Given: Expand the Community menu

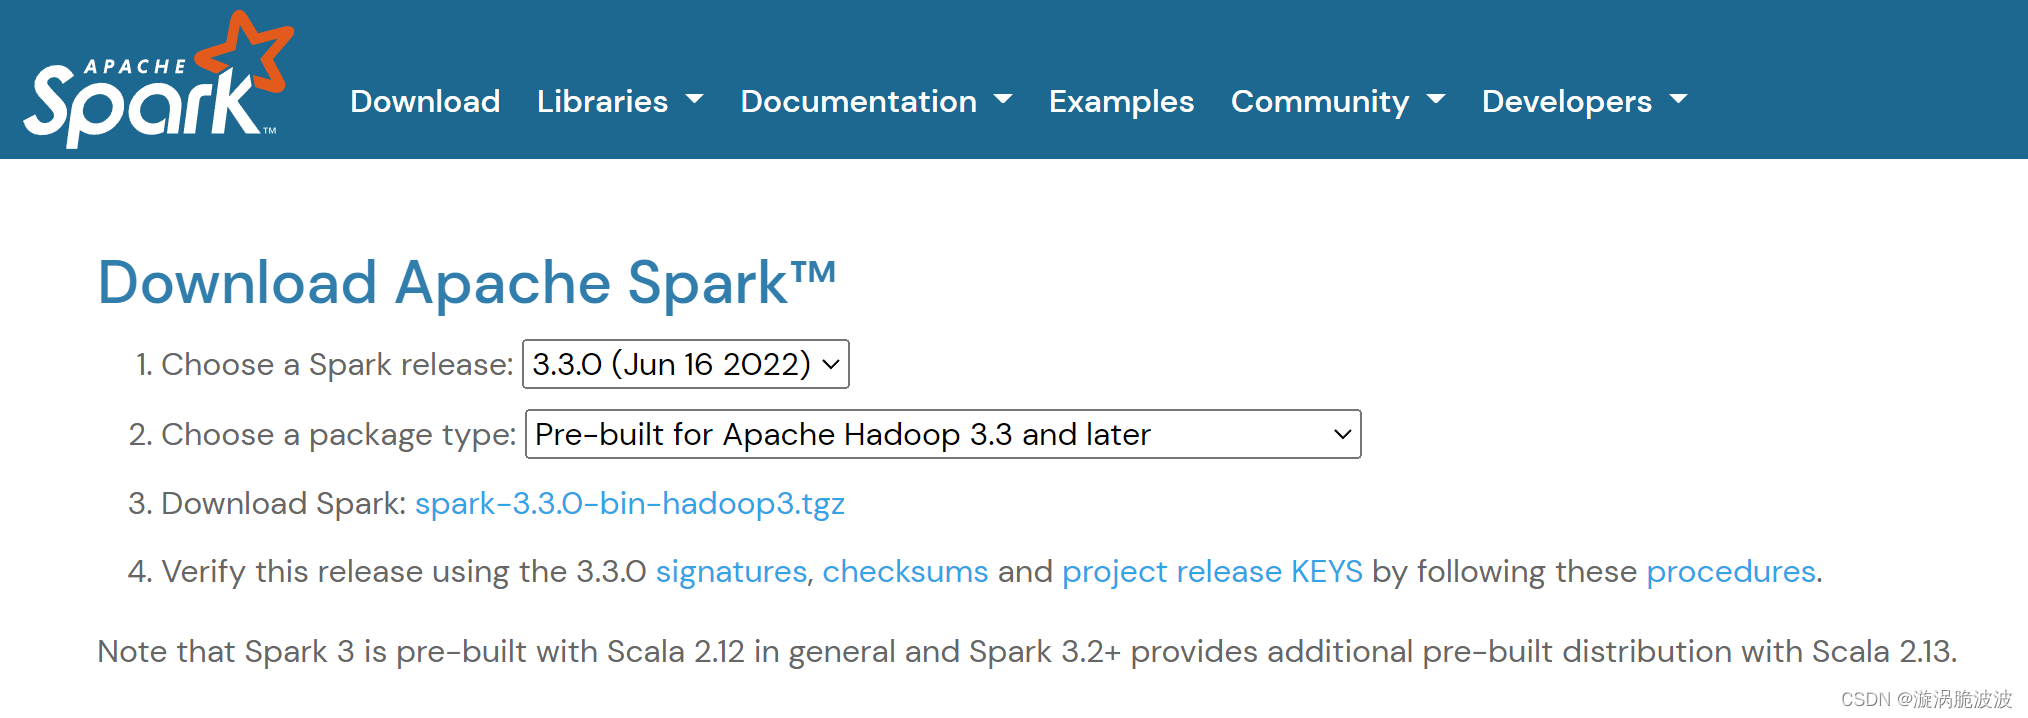Looking at the screenshot, I should pyautogui.click(x=1338, y=101).
